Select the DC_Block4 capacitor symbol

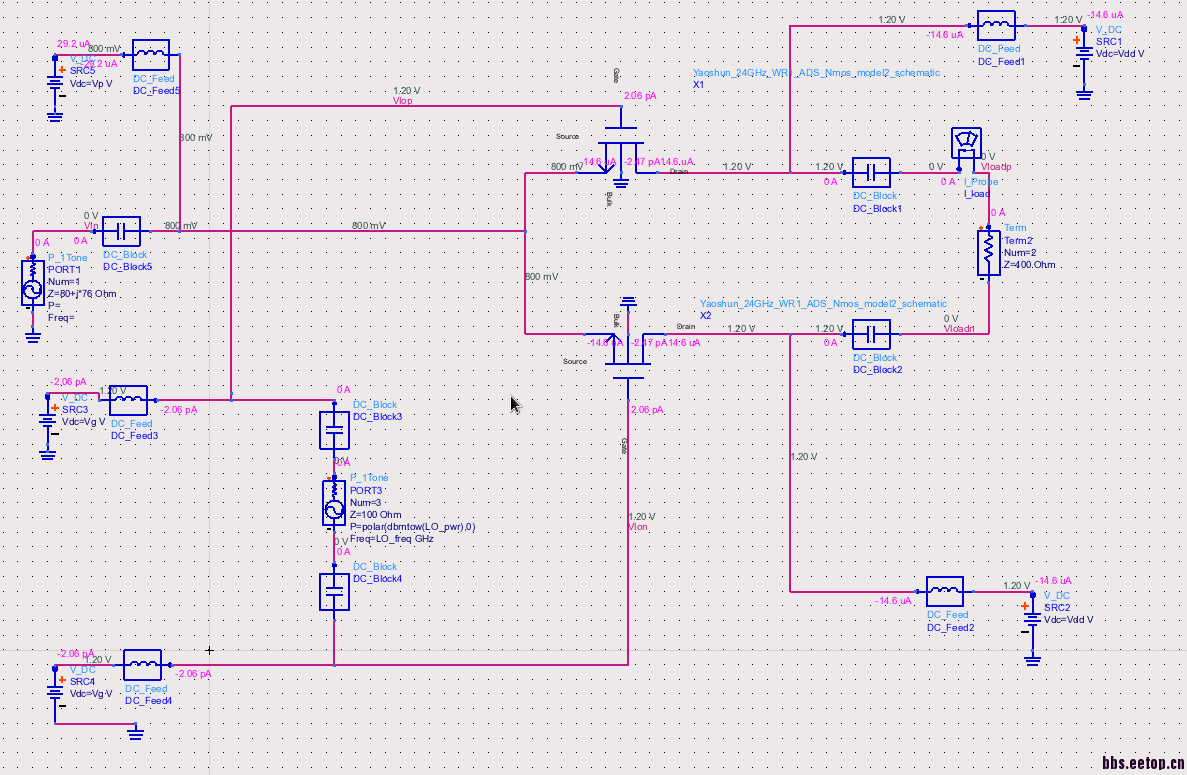tap(334, 592)
